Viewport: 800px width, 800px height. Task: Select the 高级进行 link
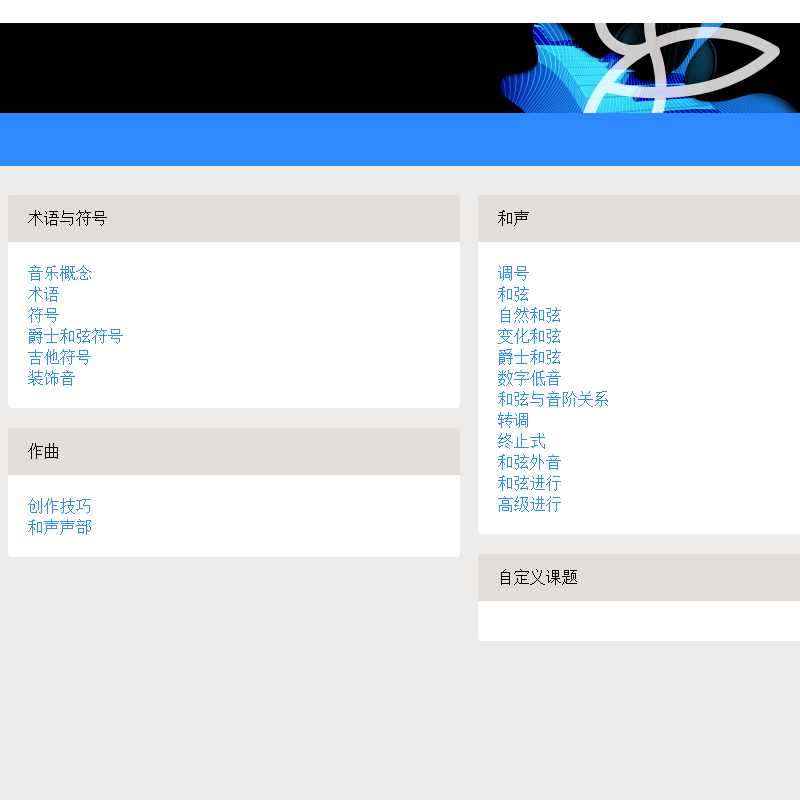pos(529,504)
